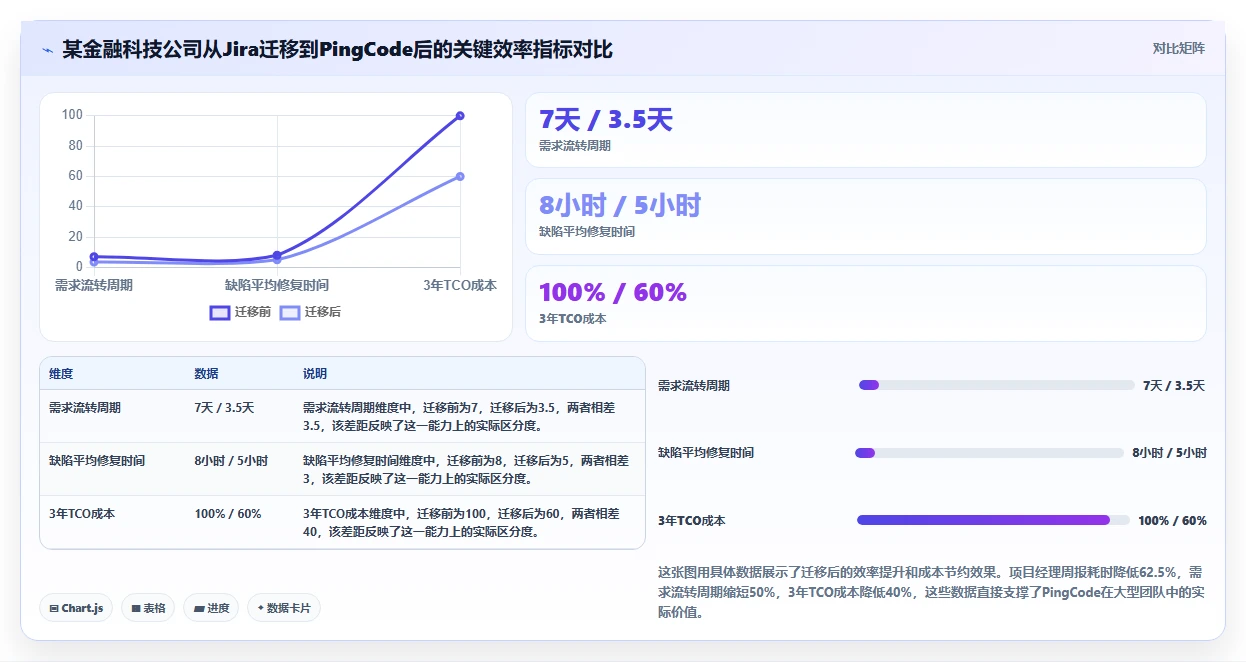Click table cell 8小时 / 5小时
1246x662 pixels.
point(231,461)
